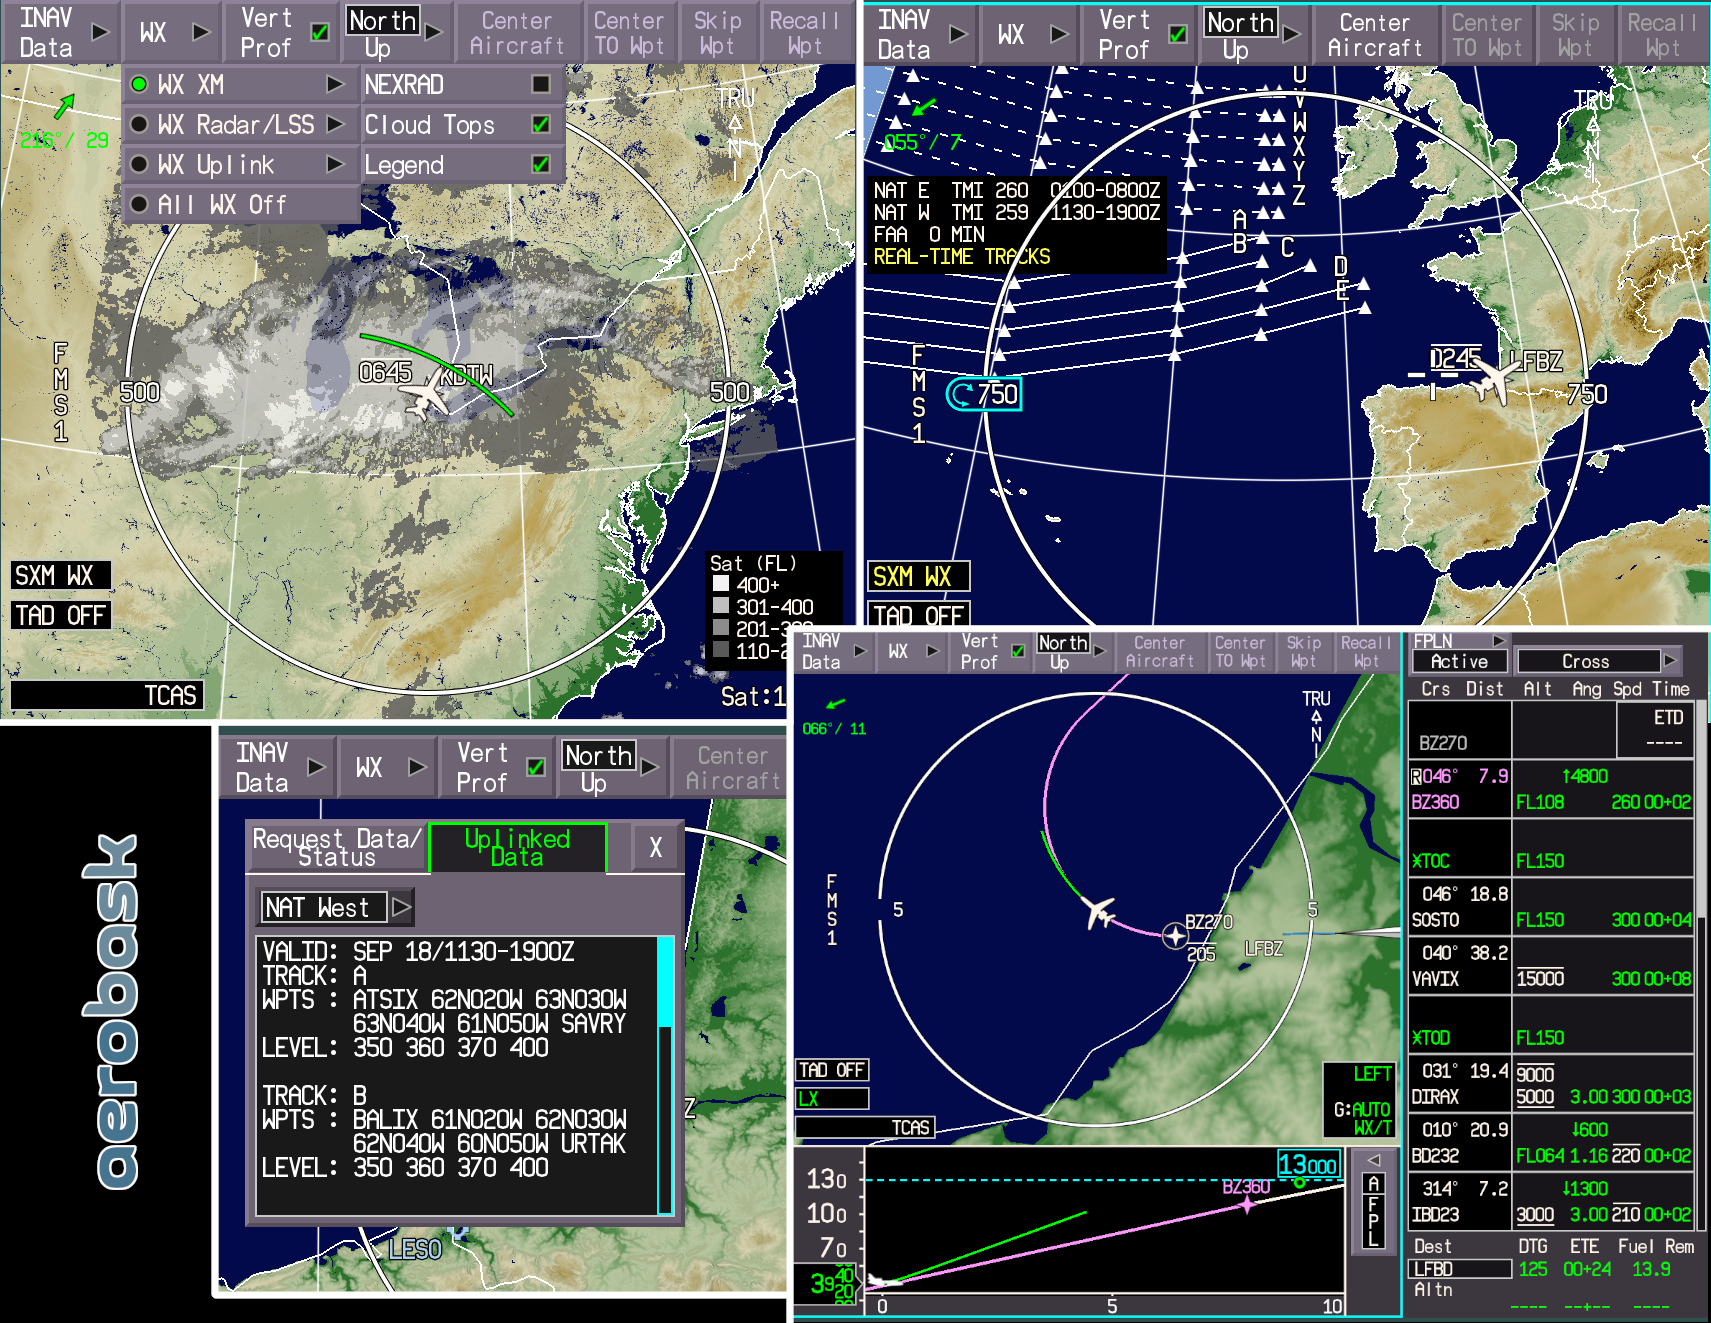Select the Active flight plan tab
This screenshot has height=1323, width=1711.
point(1459,661)
